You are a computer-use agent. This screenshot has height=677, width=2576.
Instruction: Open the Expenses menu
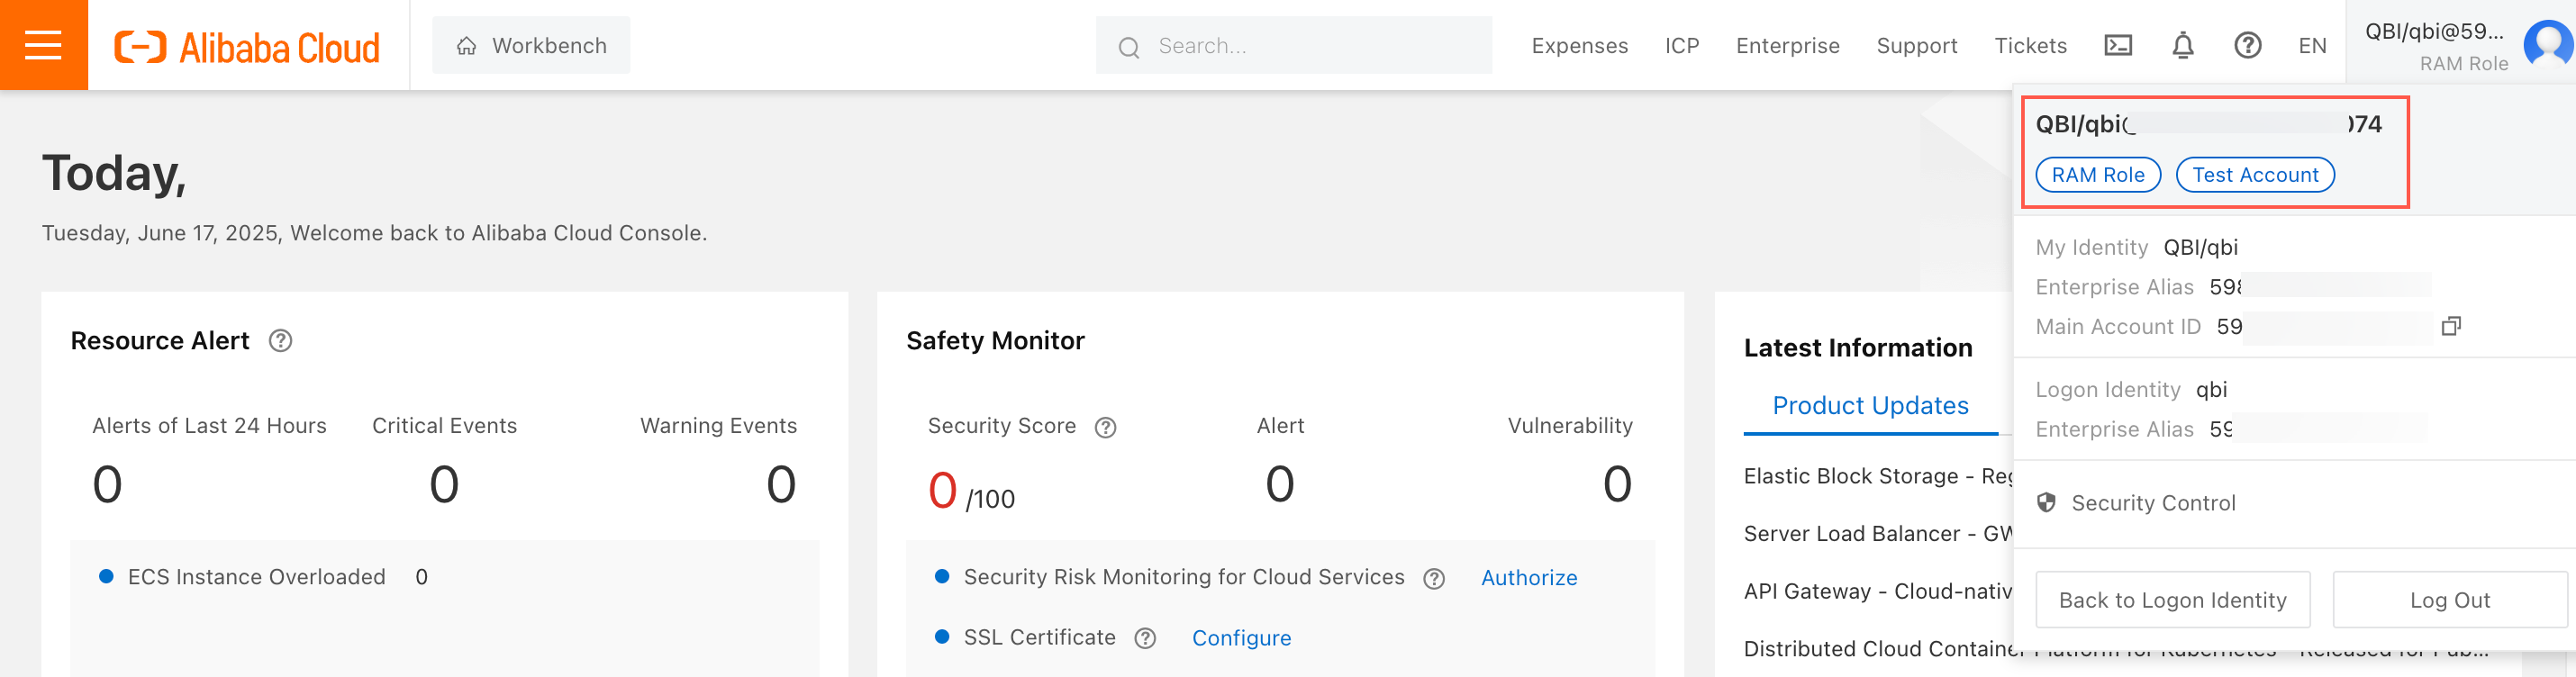(x=1579, y=46)
